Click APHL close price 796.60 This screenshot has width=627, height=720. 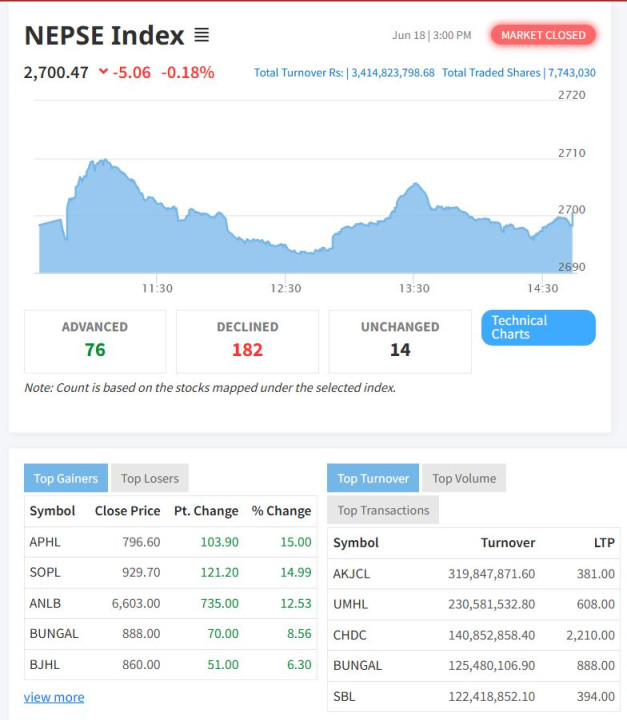click(141, 542)
